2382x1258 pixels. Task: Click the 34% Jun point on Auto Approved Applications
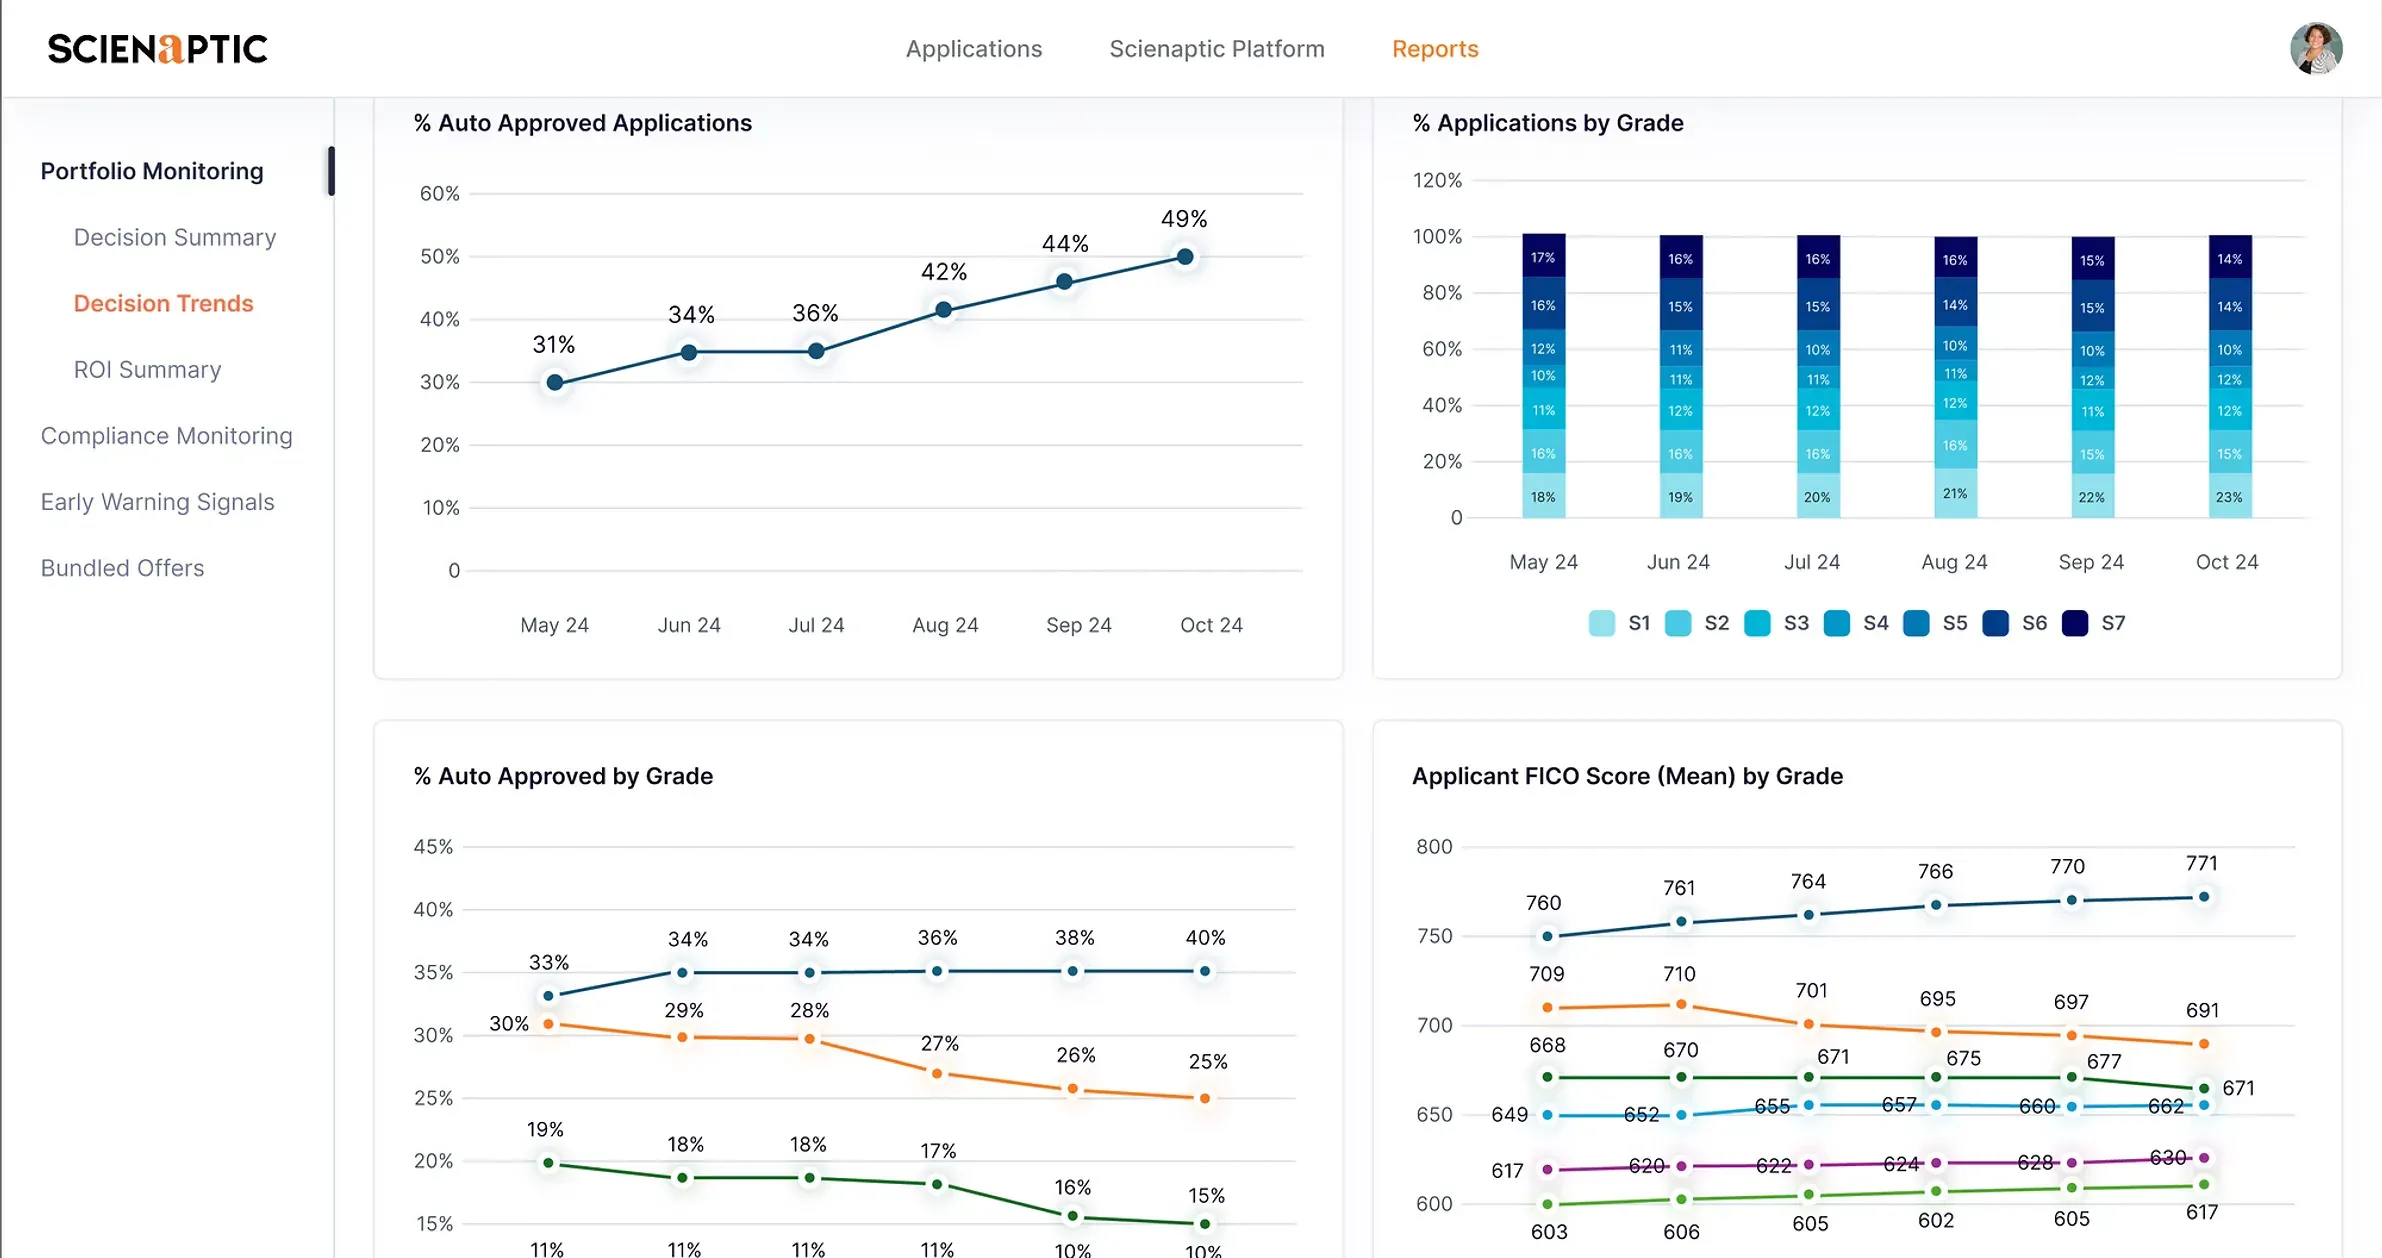point(689,352)
